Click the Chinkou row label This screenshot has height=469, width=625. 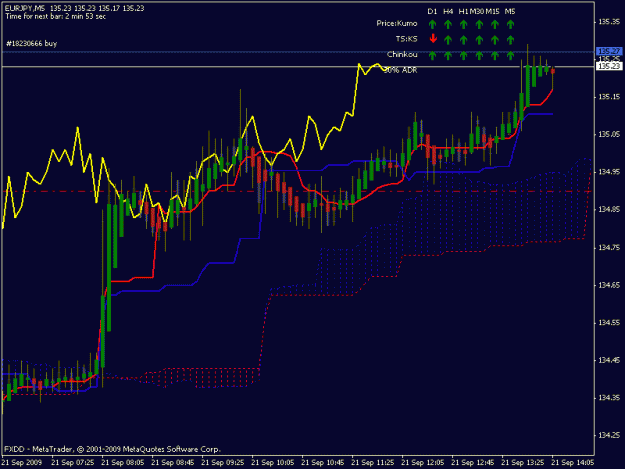(x=402, y=54)
